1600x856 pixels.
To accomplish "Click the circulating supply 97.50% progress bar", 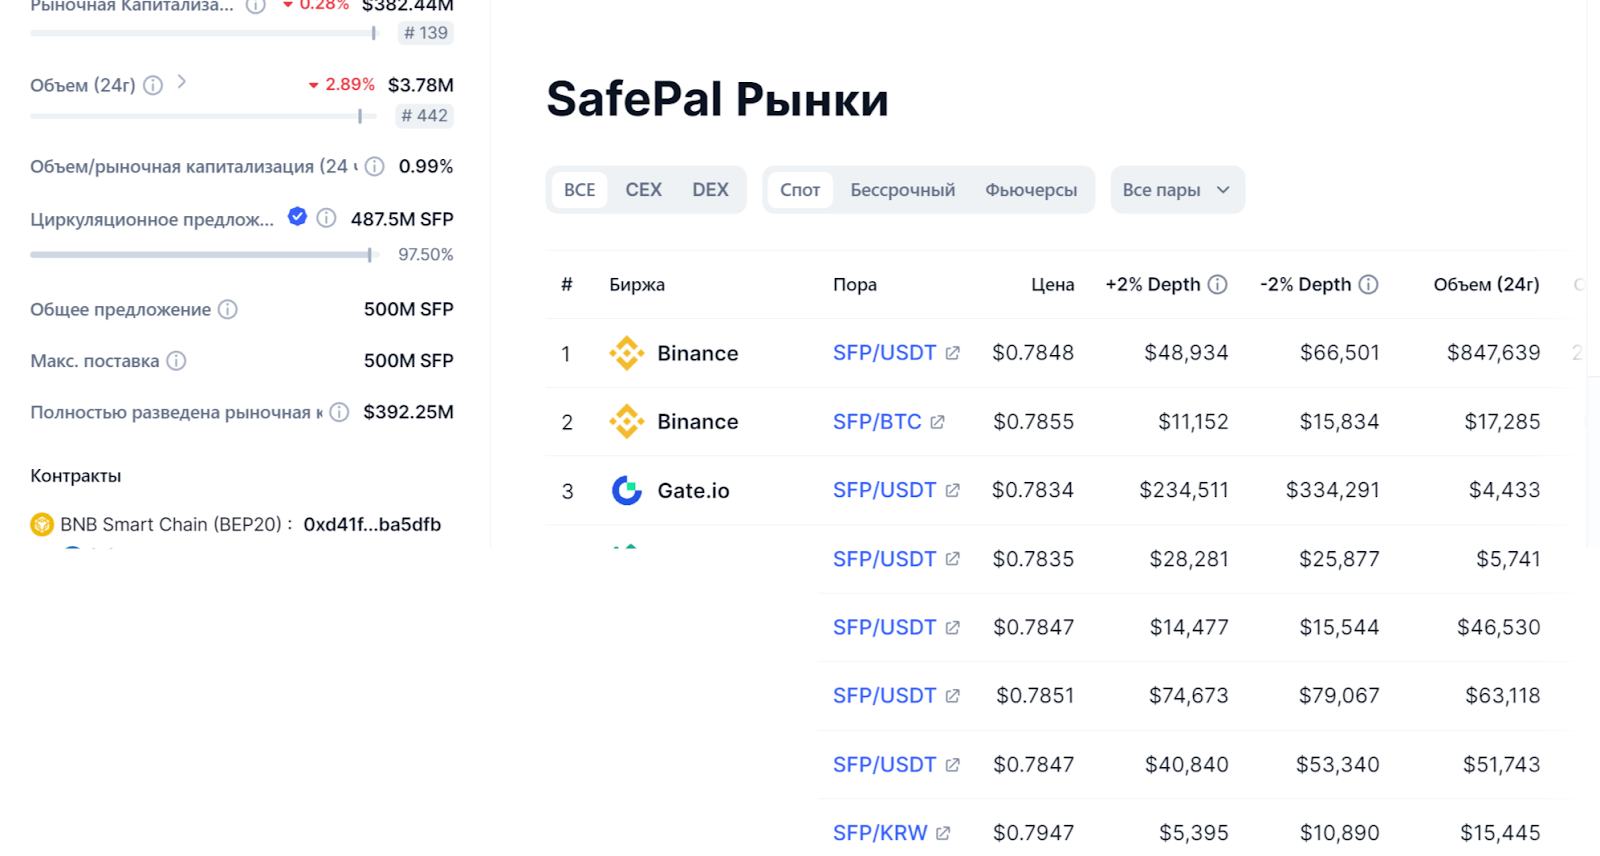I will [x=201, y=255].
